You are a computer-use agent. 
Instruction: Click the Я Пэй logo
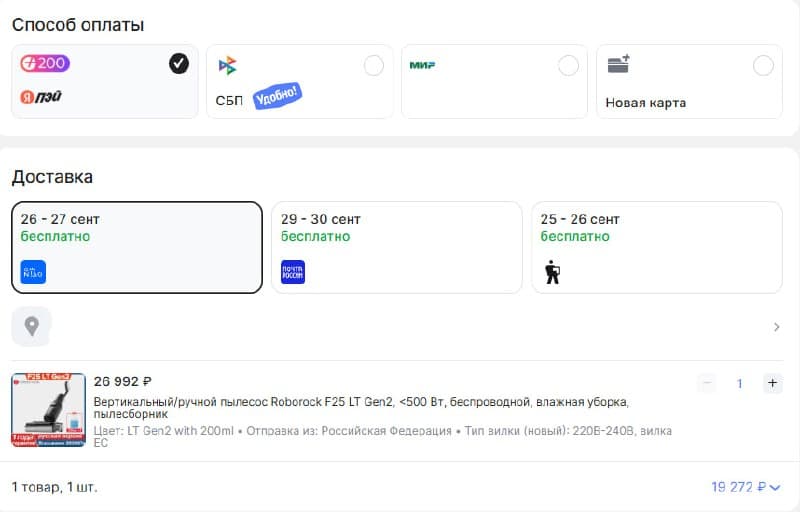pos(41,96)
